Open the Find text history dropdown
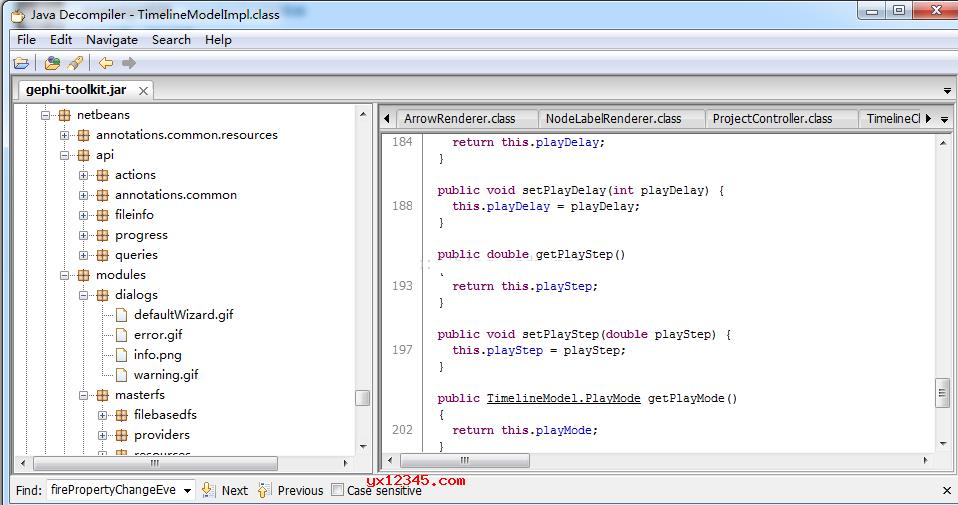This screenshot has height=505, width=958. click(x=187, y=490)
